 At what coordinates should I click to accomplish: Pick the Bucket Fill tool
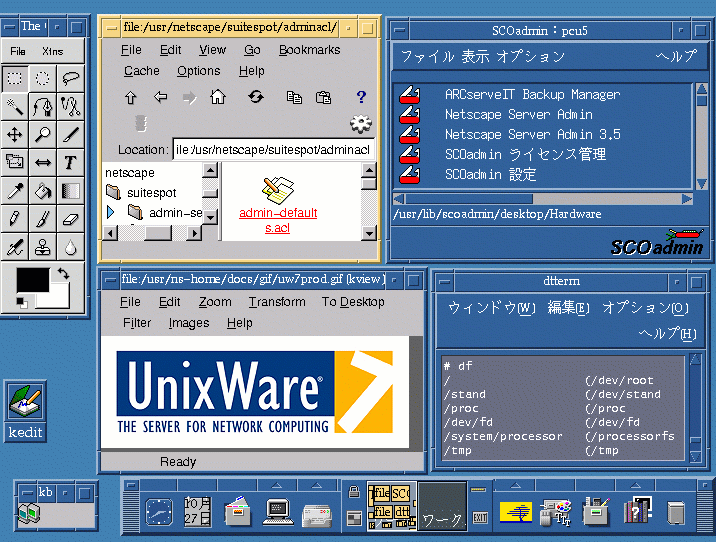tap(42, 191)
